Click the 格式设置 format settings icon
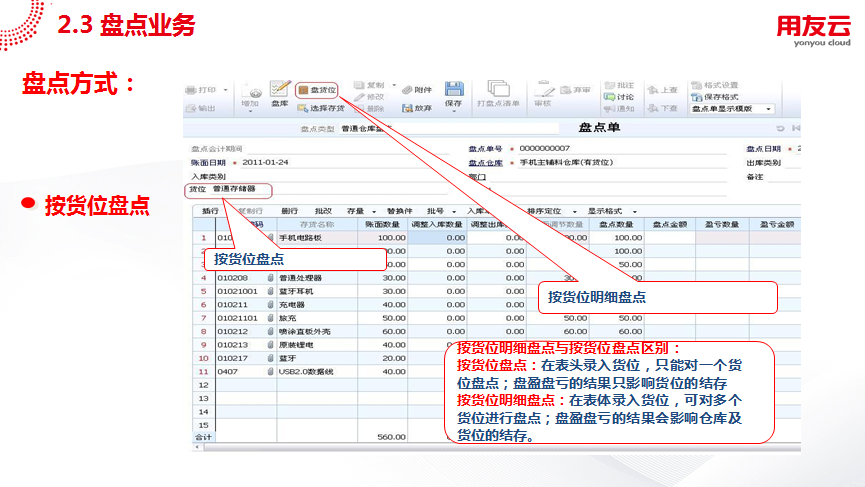 tap(696, 85)
